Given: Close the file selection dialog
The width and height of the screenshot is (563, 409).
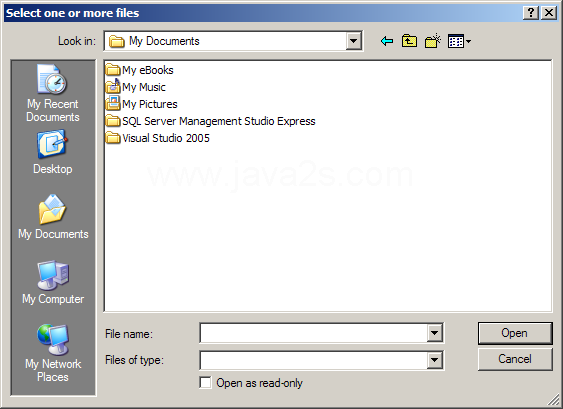Looking at the screenshot, I should 549,13.
